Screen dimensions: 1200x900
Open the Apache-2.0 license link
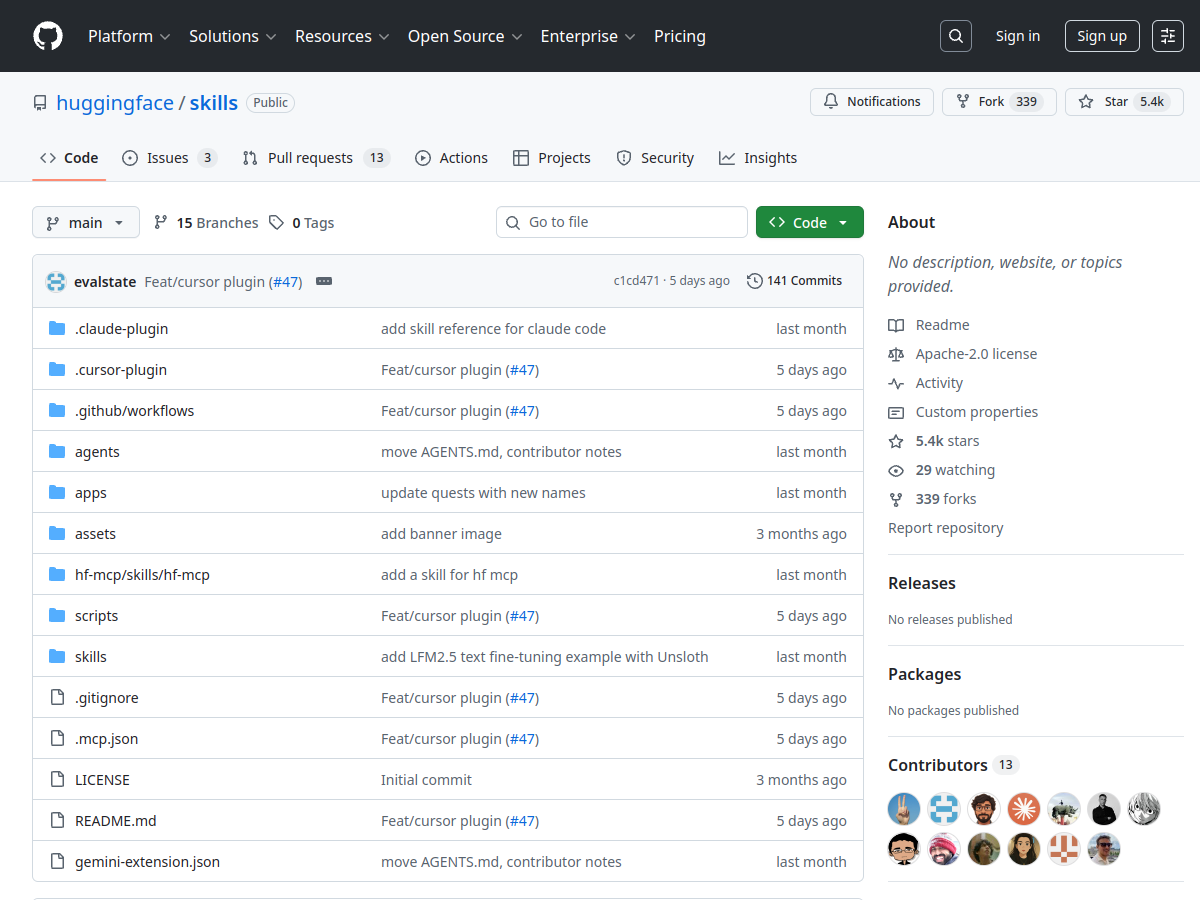(976, 354)
